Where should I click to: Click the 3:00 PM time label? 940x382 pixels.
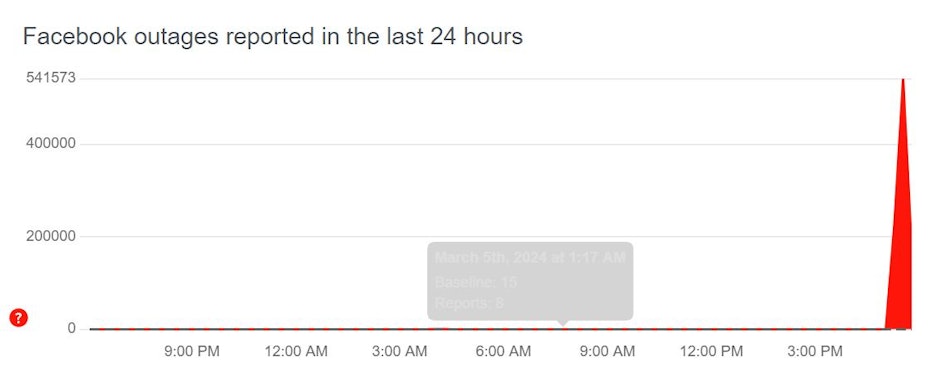815,351
